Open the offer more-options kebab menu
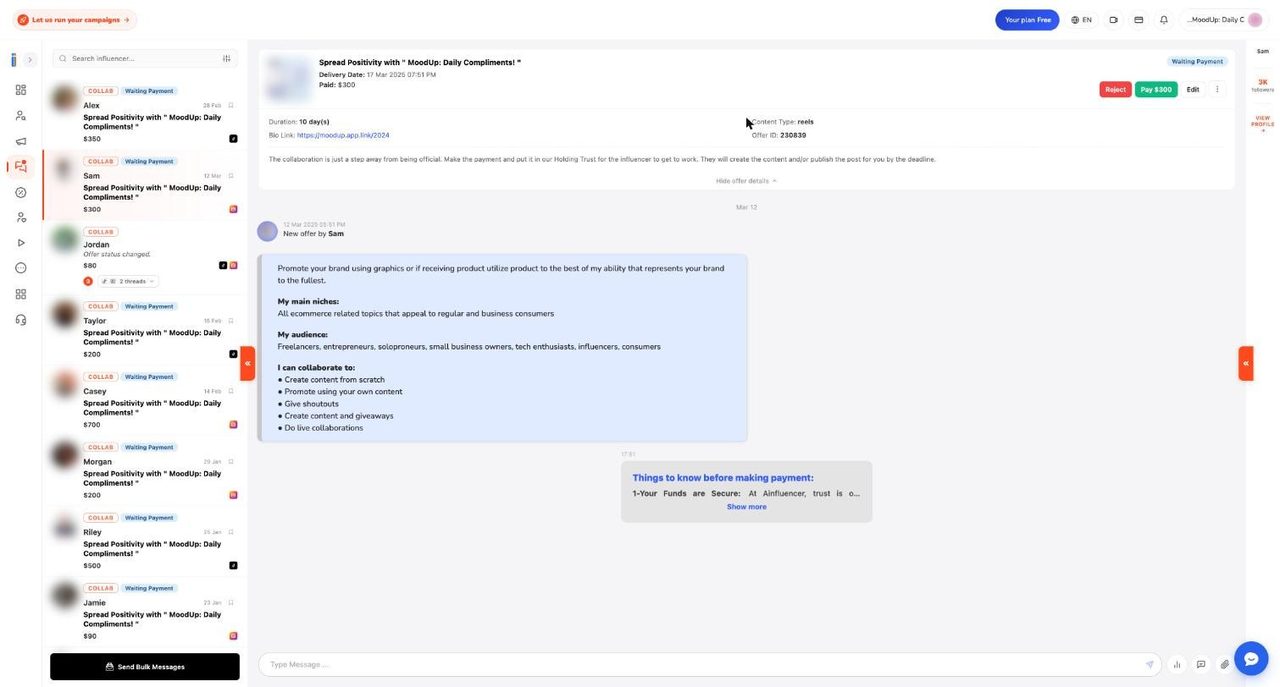This screenshot has height=687, width=1280. pyautogui.click(x=1217, y=89)
